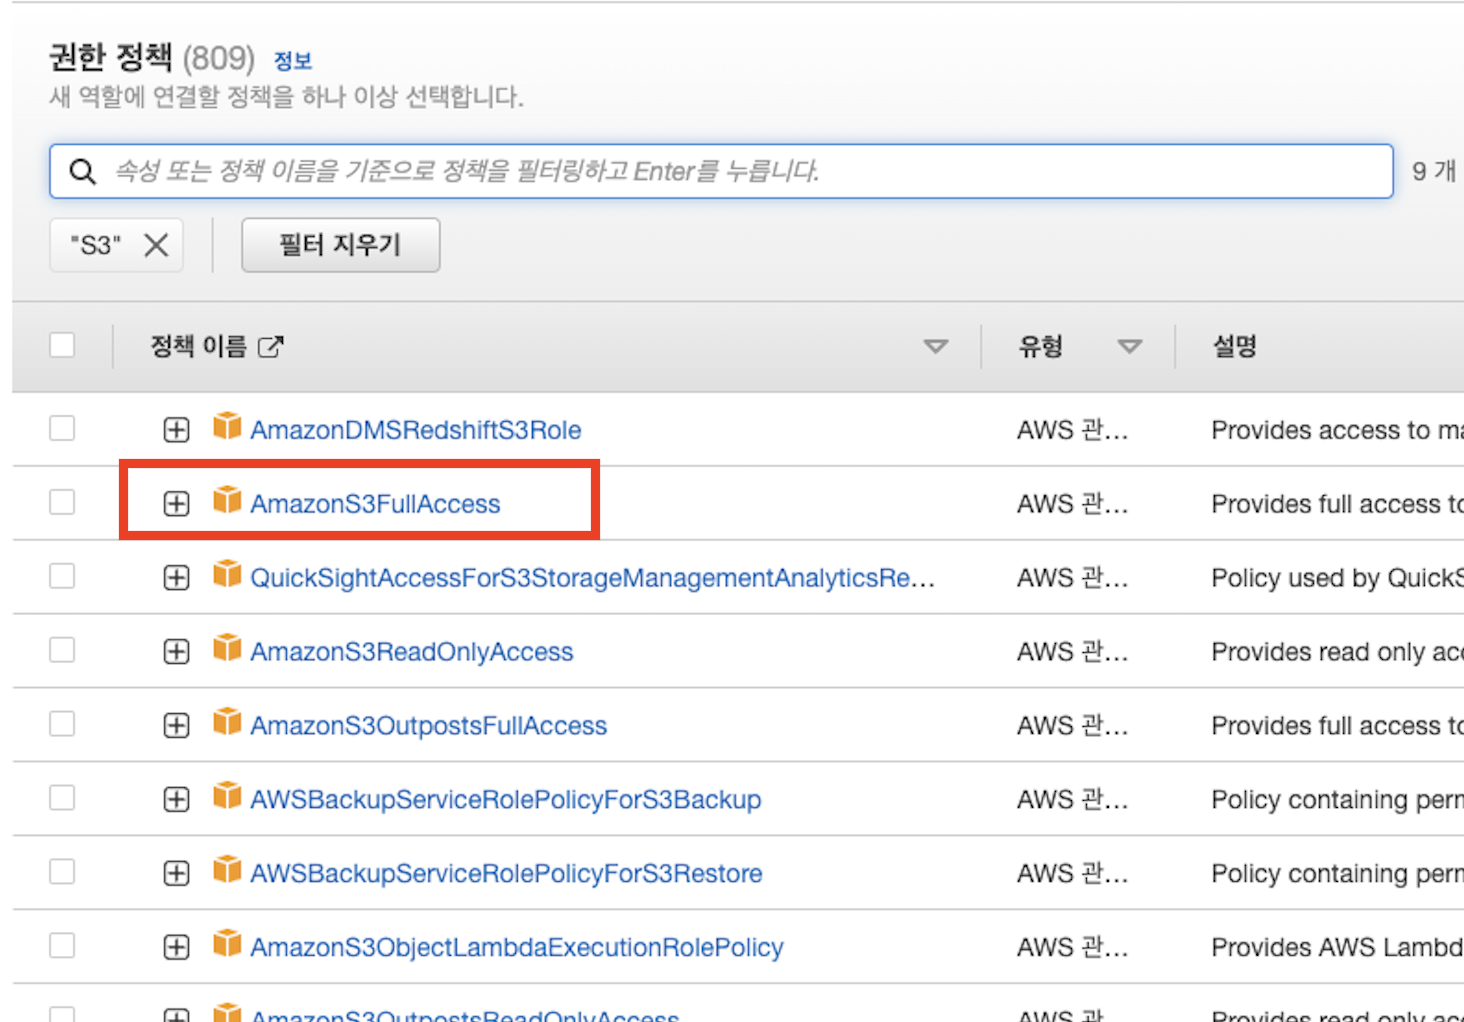The image size is (1464, 1022).
Task: Click the 필터 지우기 button
Action: click(340, 245)
